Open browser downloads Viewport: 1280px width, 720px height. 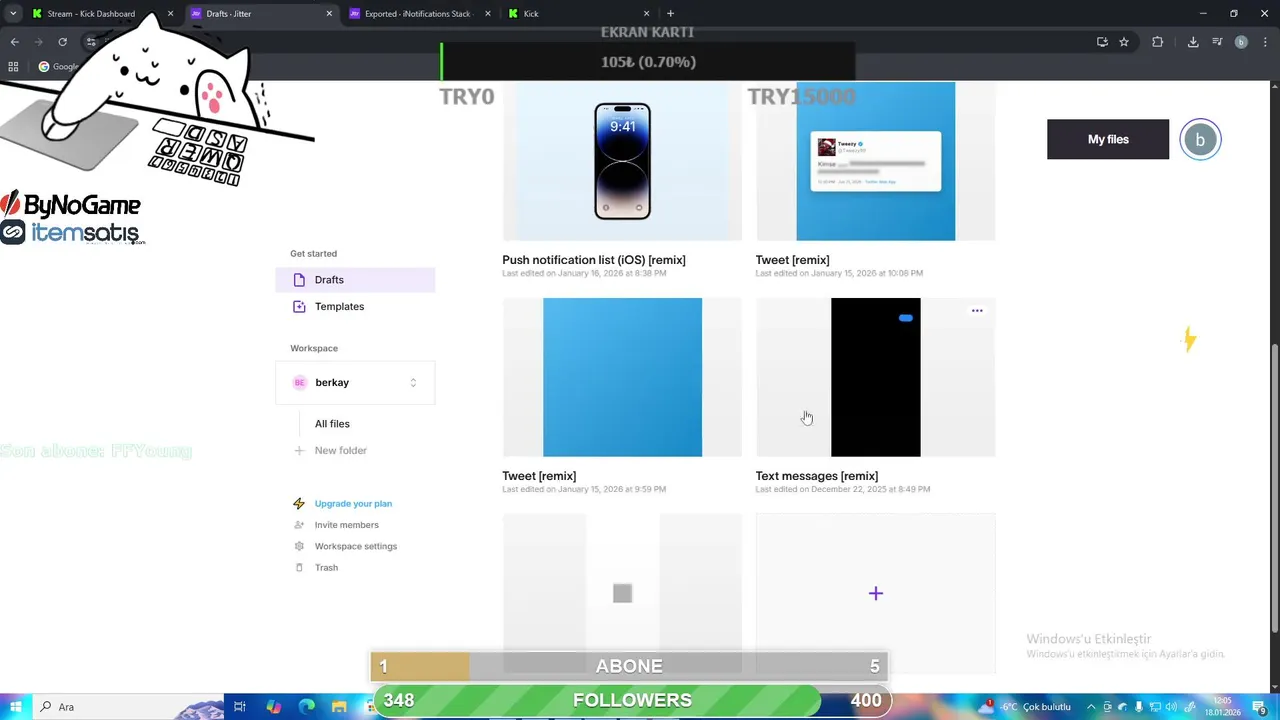[1193, 42]
